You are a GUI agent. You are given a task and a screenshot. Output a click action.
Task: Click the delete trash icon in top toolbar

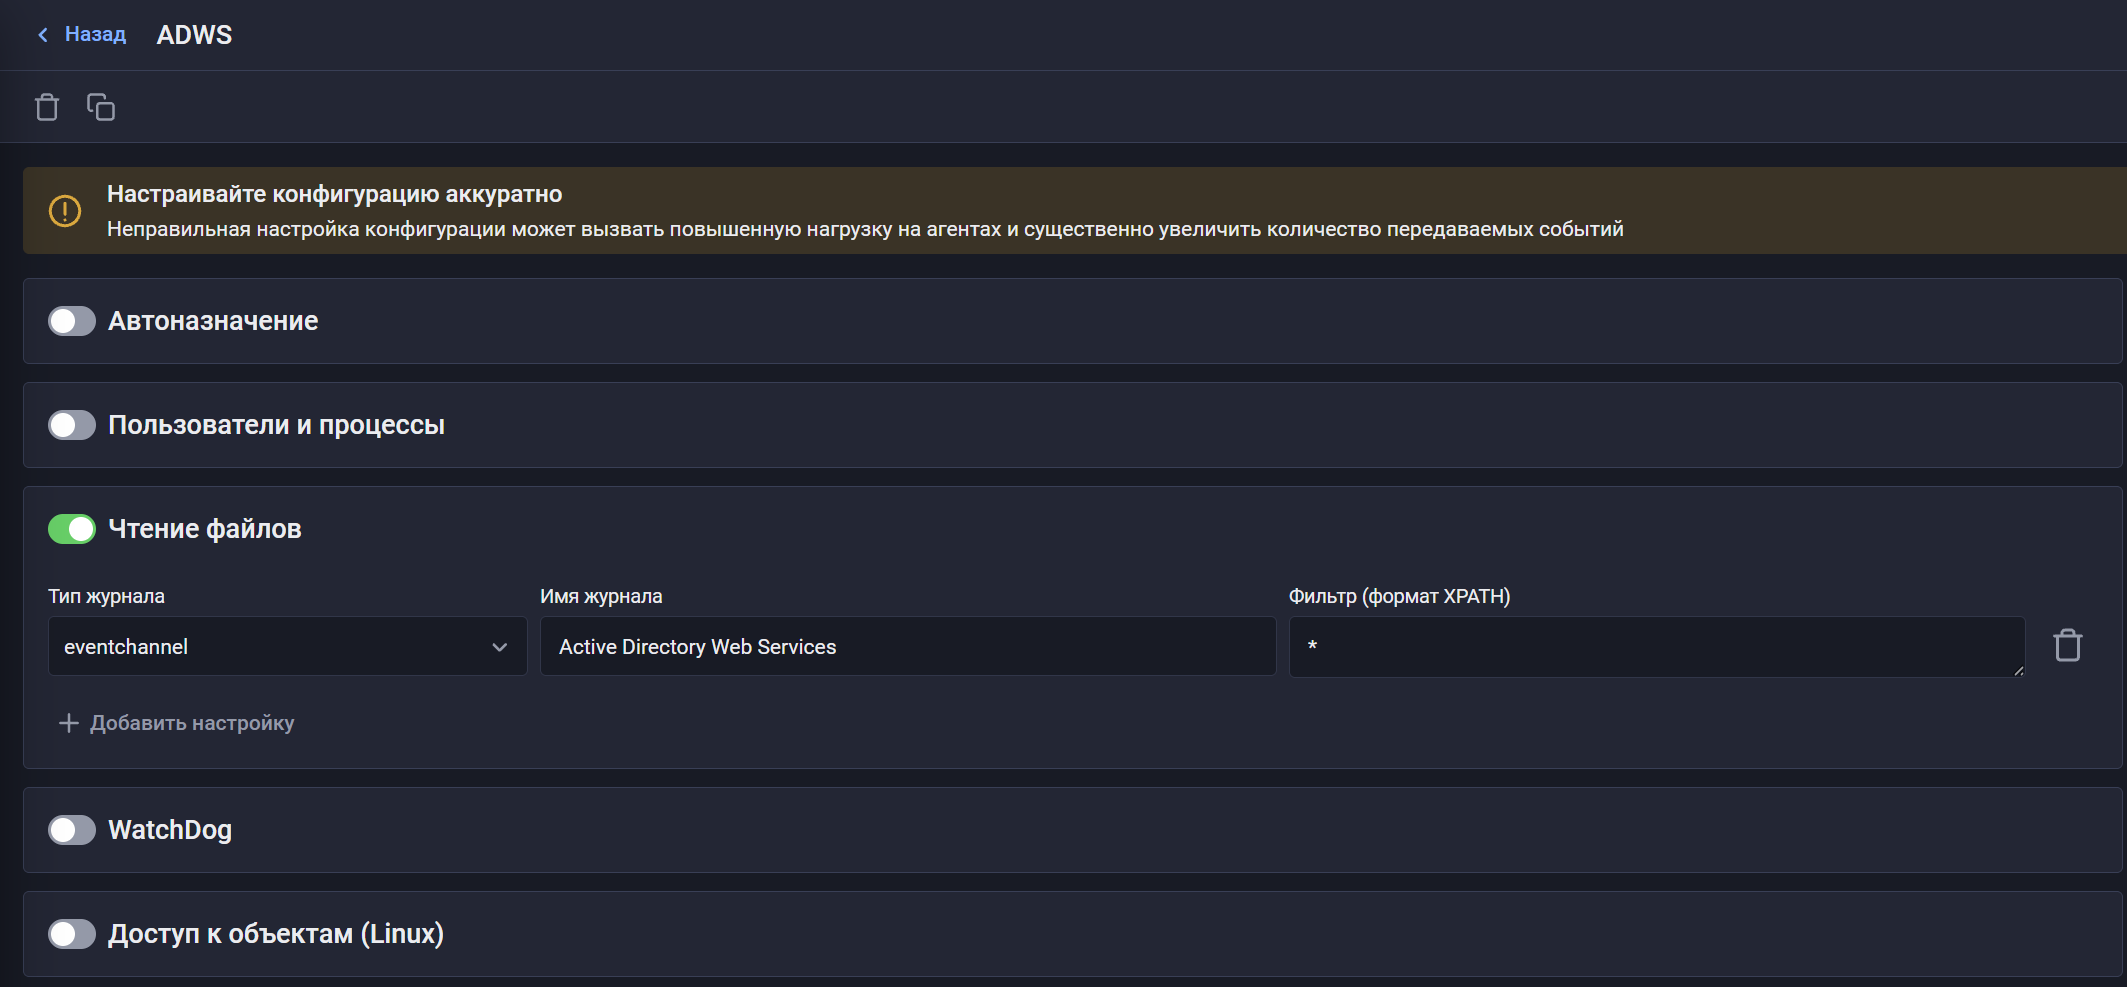47,107
